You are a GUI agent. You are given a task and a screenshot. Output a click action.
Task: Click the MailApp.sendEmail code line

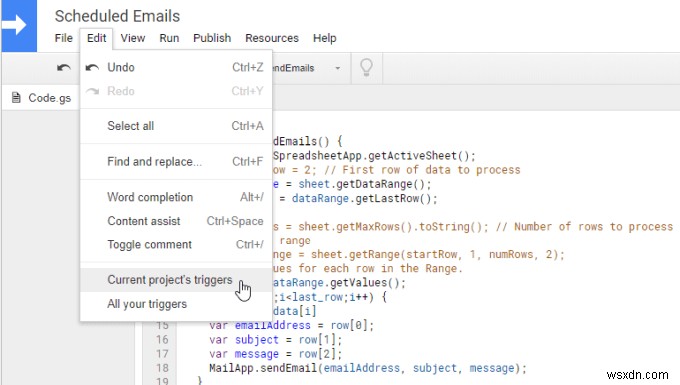click(x=368, y=368)
